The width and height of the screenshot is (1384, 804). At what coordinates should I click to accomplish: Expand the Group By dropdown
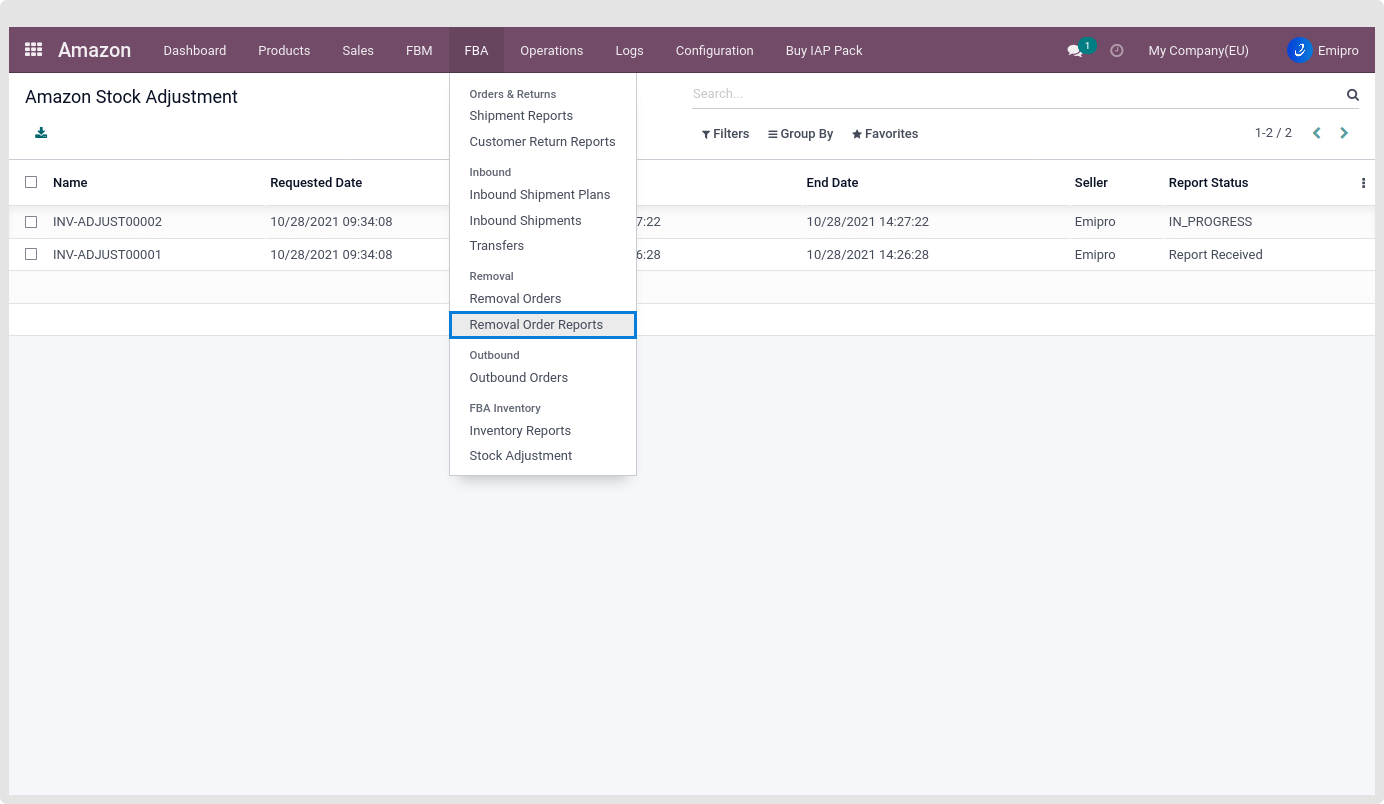(800, 134)
